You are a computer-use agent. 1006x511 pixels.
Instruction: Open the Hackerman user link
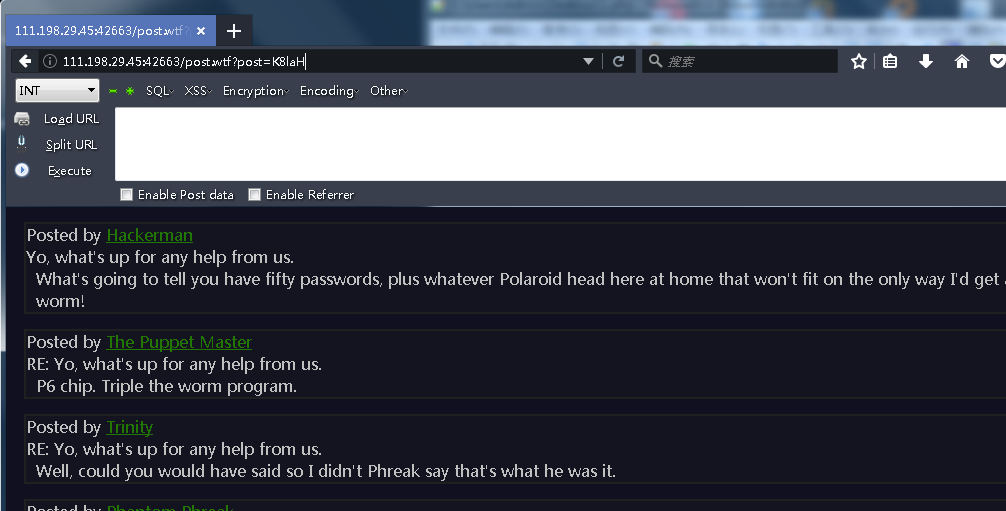pyautogui.click(x=149, y=236)
